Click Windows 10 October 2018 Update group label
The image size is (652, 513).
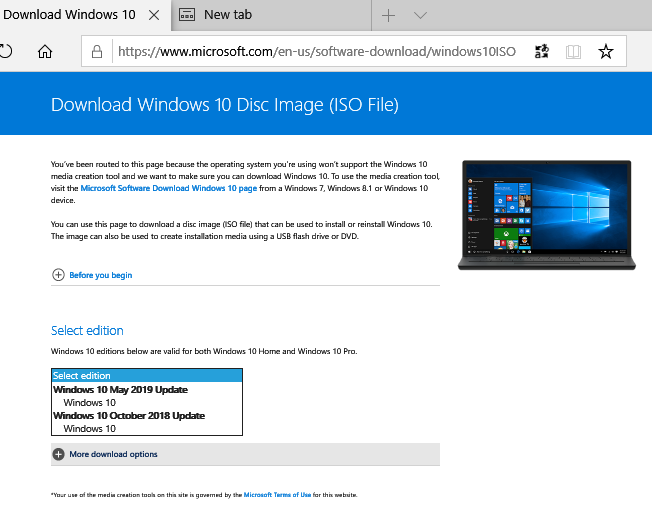[129, 416]
